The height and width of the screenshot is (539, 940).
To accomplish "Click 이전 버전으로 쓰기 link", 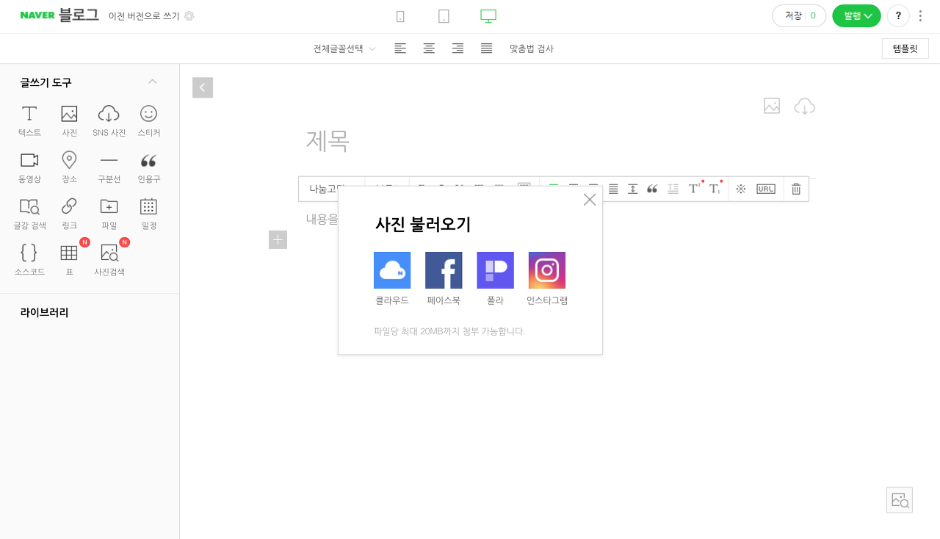I will tap(143, 16).
